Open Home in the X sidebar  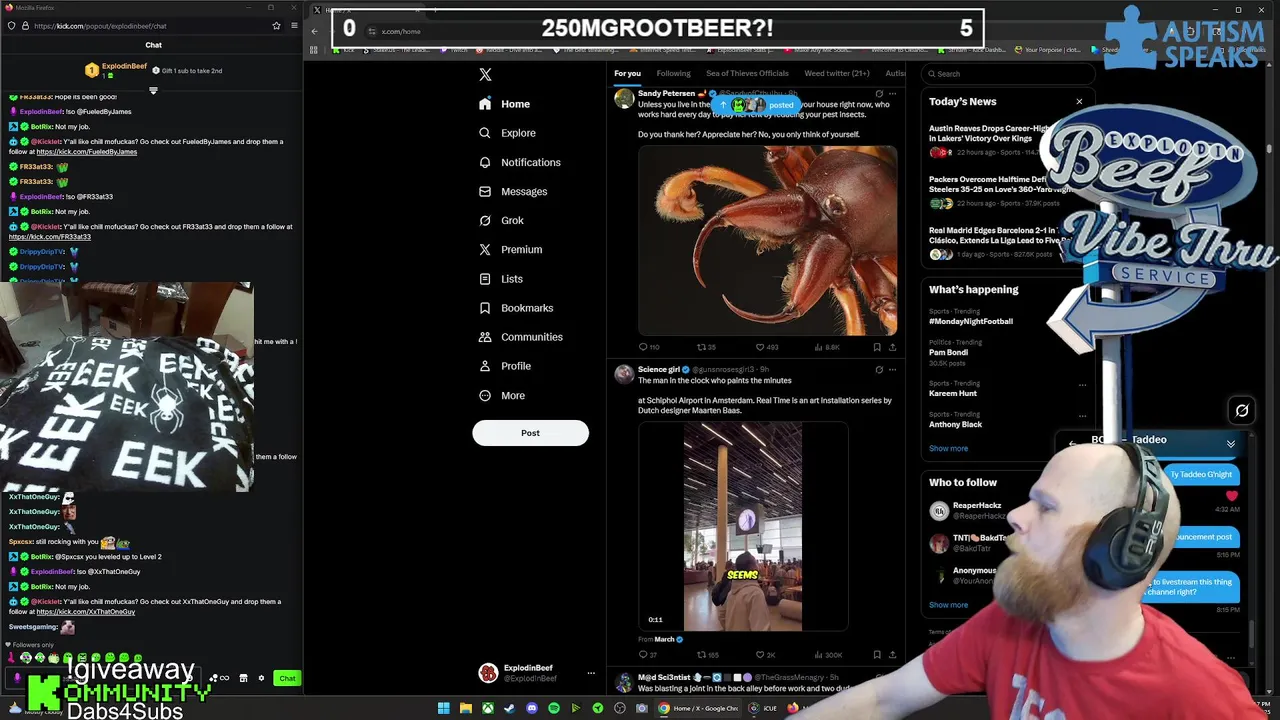point(505,104)
